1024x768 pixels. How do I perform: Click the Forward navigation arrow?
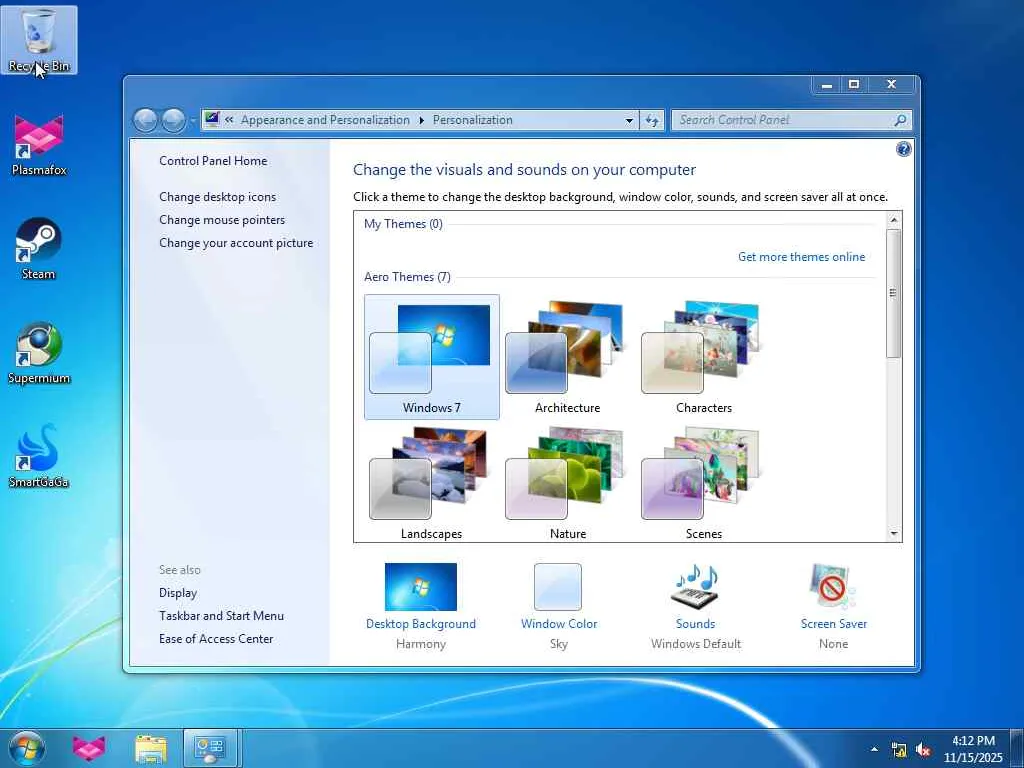click(173, 120)
